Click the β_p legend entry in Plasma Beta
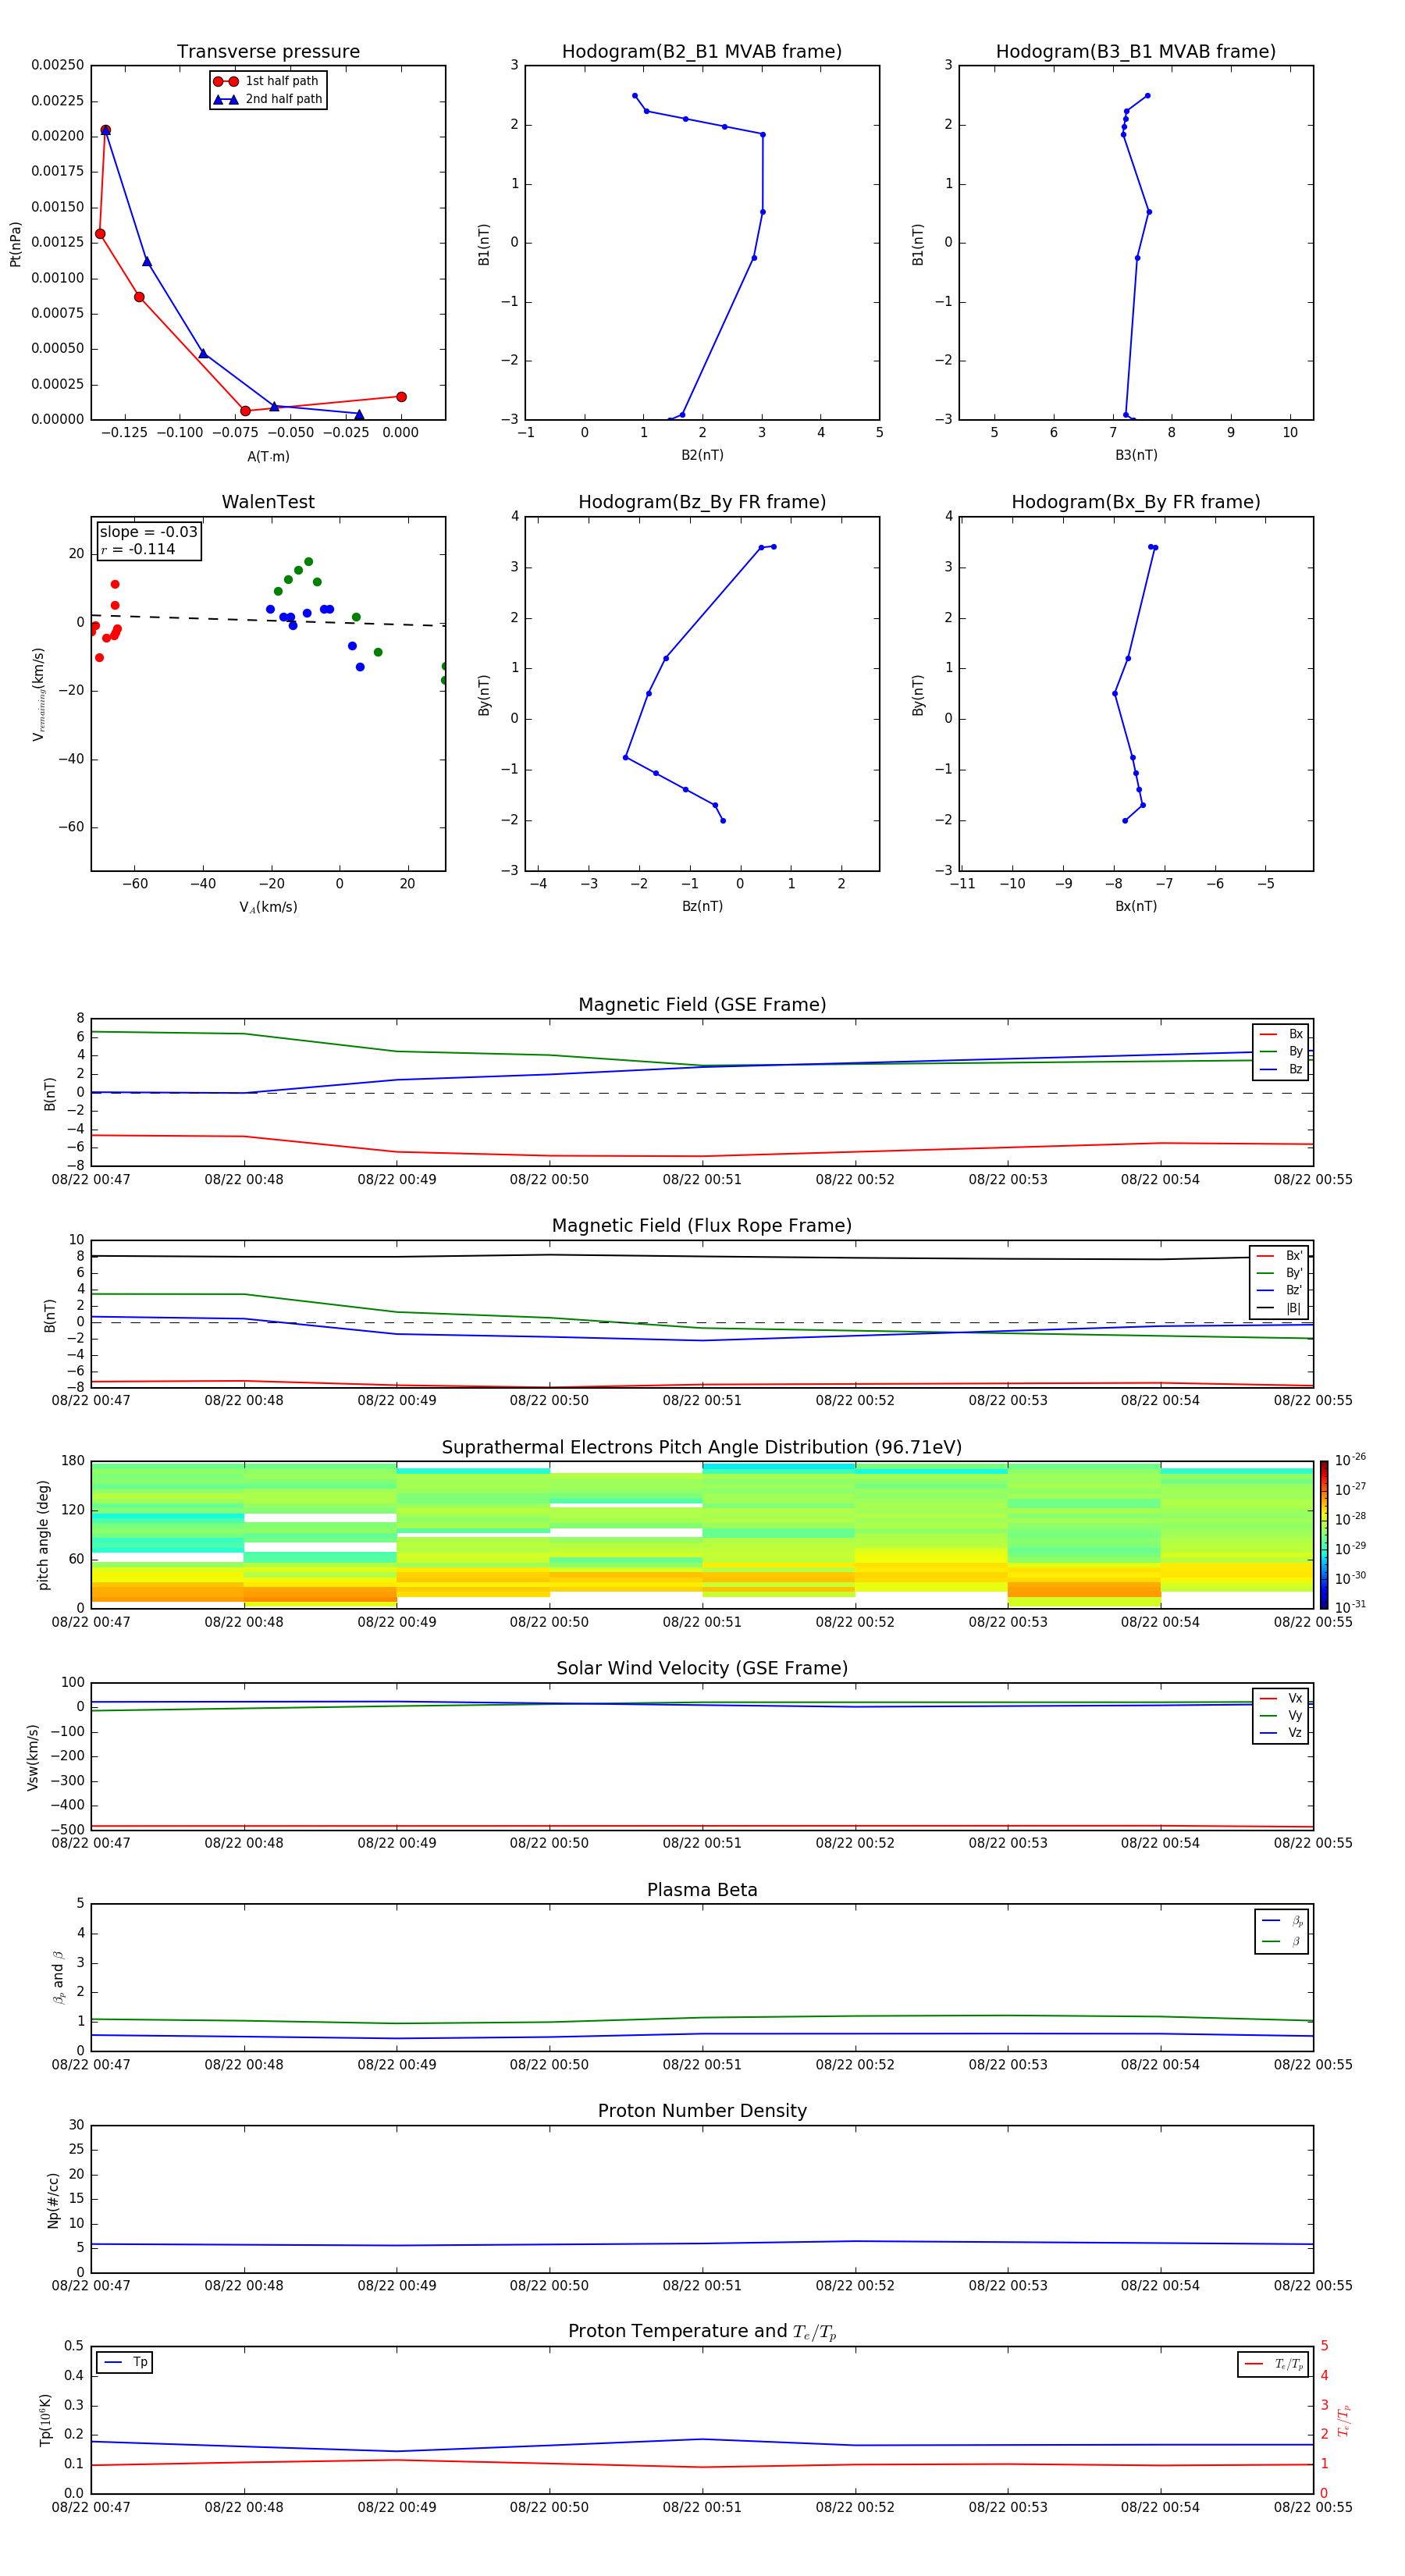Screen dimensions: 1405x2576 [x=1282, y=1921]
